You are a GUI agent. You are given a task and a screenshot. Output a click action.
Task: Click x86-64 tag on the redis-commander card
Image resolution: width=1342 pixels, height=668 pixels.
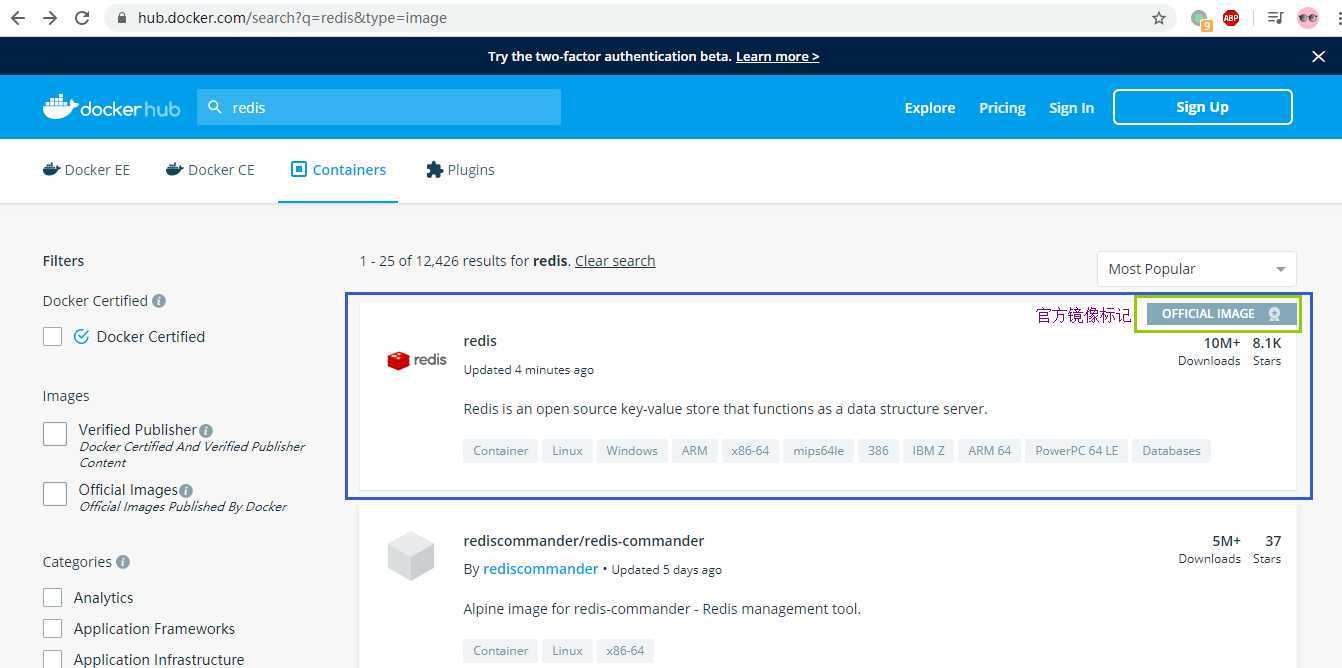coord(625,651)
